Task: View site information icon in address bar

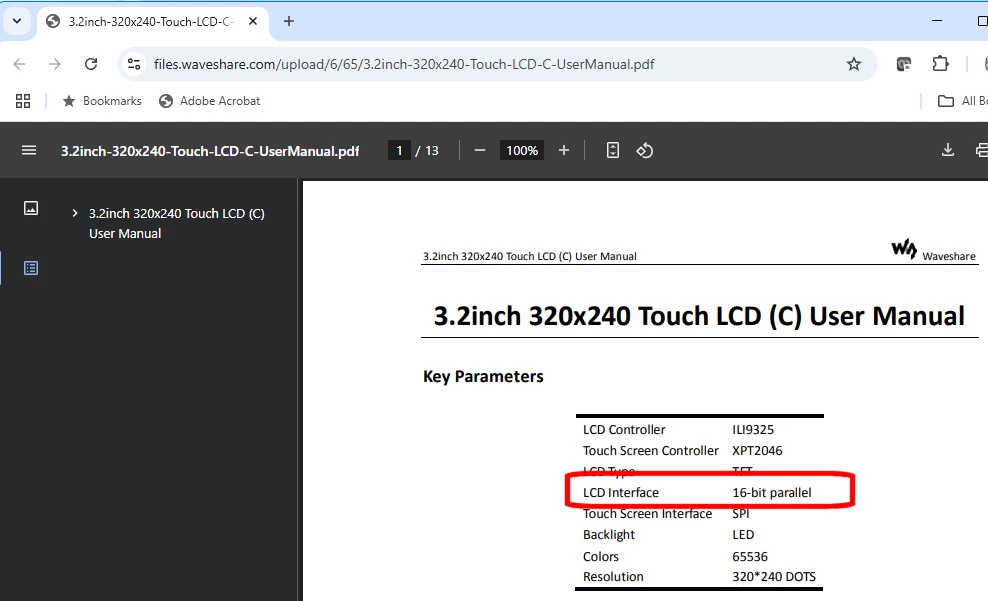Action: [x=134, y=64]
